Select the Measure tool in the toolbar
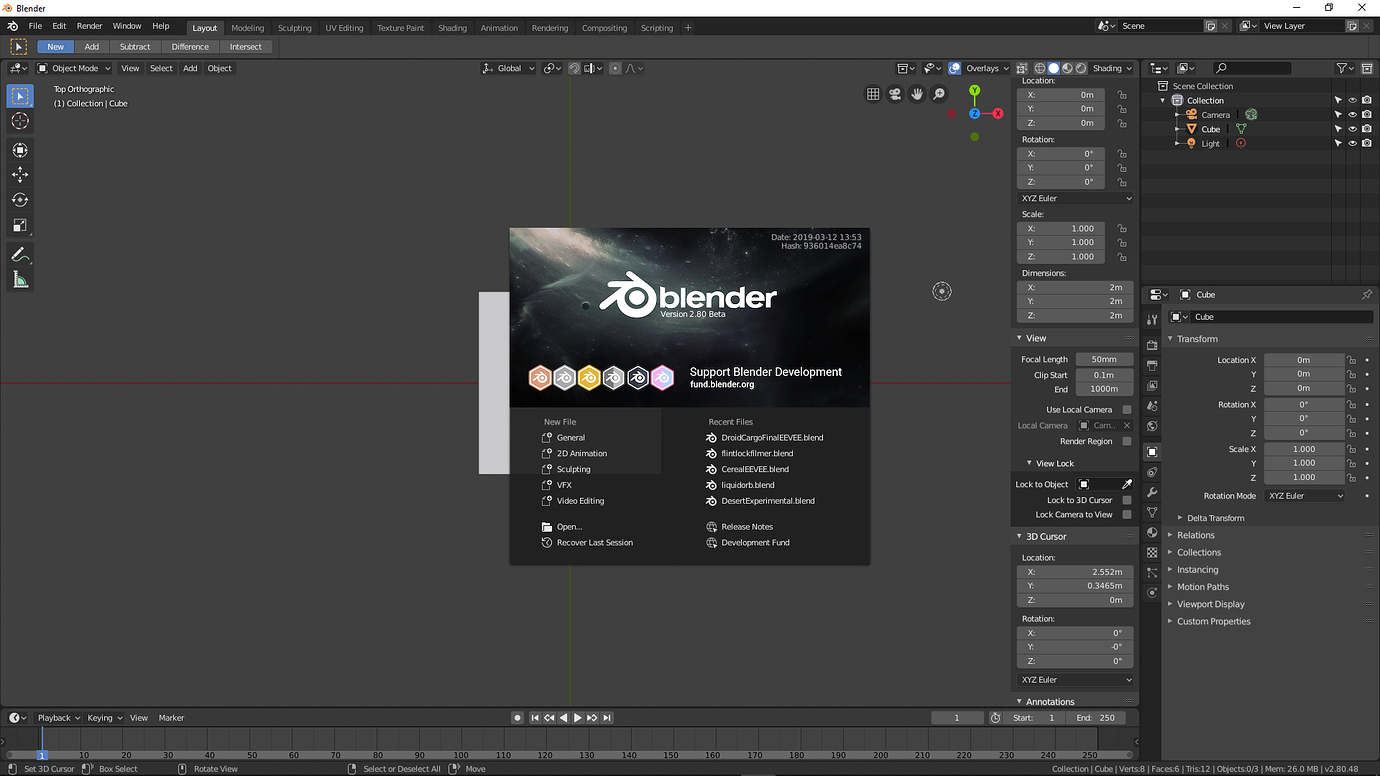The image size is (1380, 776). point(20,278)
